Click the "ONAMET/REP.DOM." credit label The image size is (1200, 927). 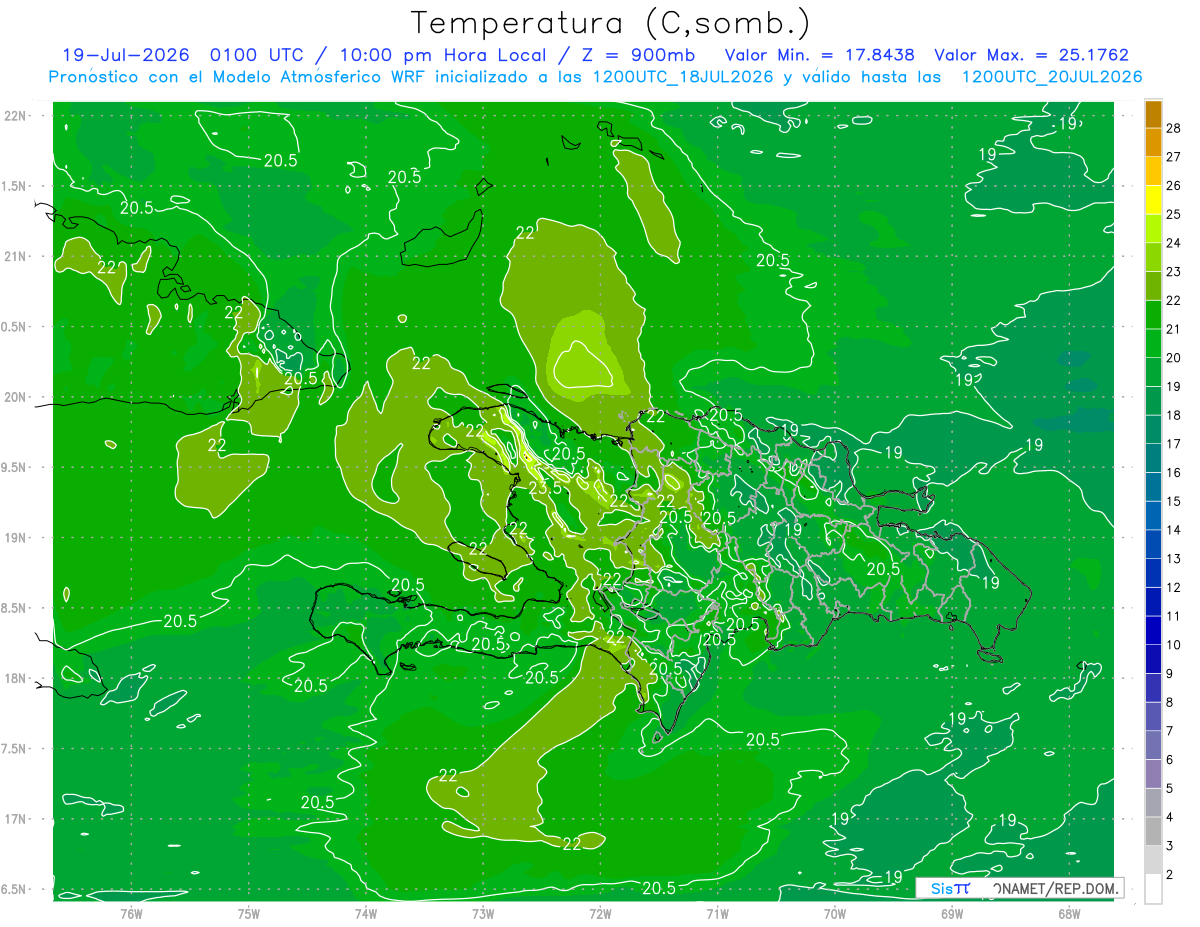coord(1058,888)
